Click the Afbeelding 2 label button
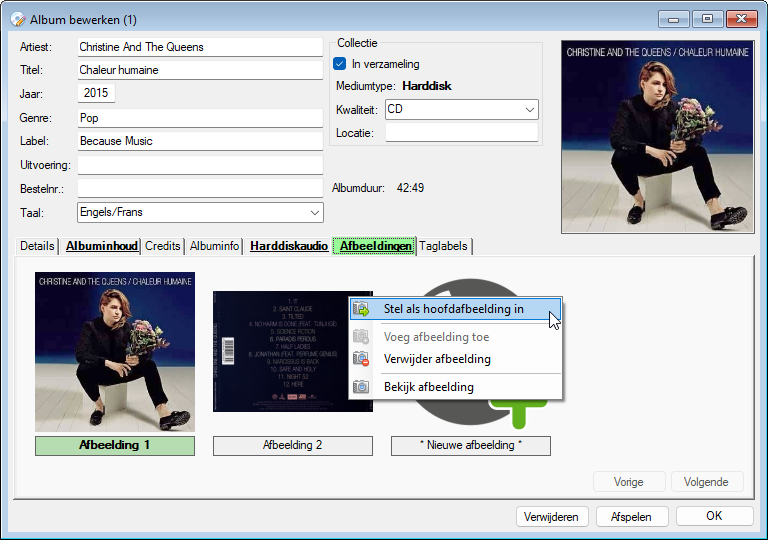 (292, 445)
